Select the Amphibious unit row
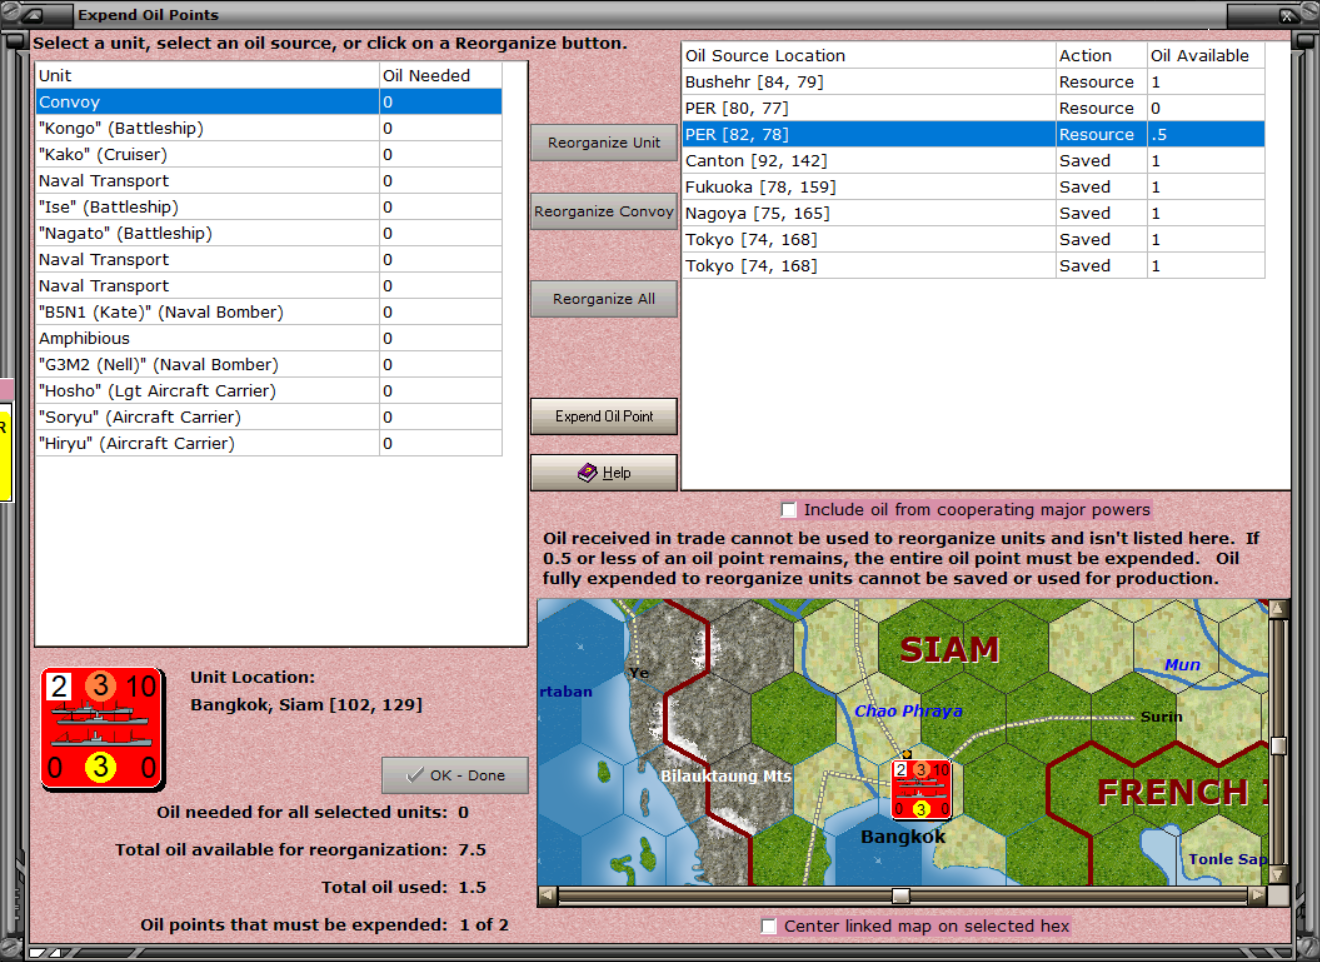 pyautogui.click(x=268, y=338)
